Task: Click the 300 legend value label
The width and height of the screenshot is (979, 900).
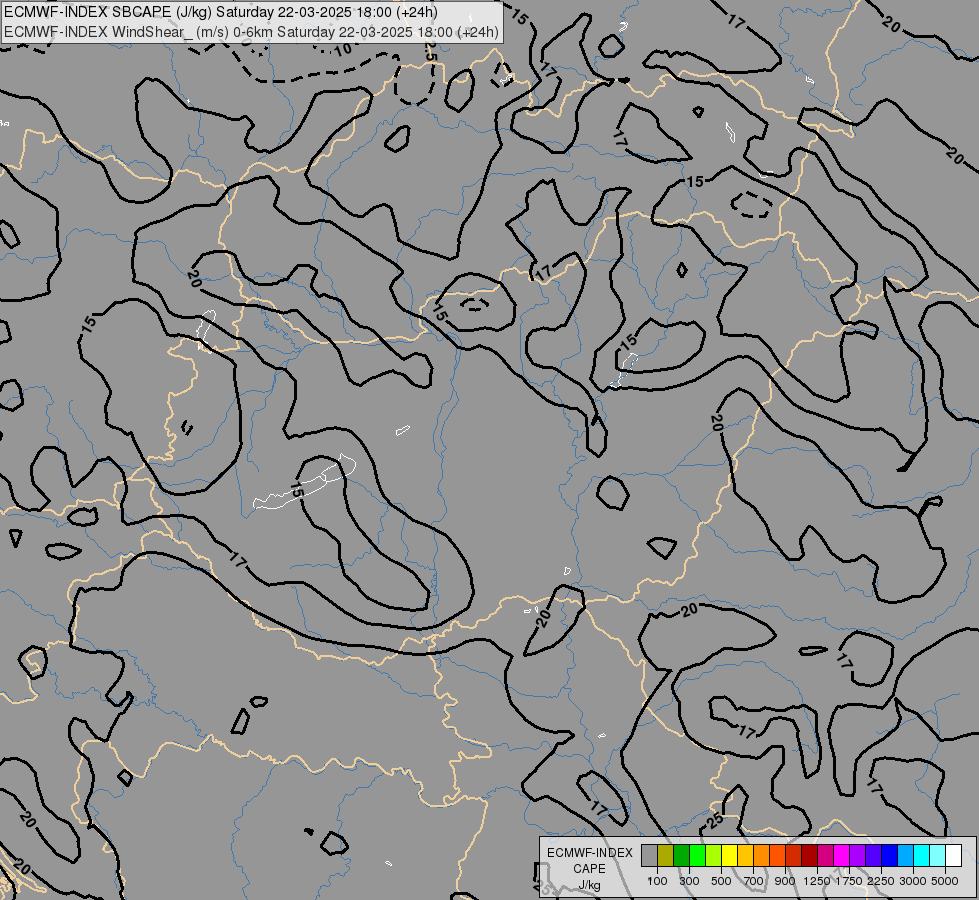Action: pyautogui.click(x=689, y=881)
